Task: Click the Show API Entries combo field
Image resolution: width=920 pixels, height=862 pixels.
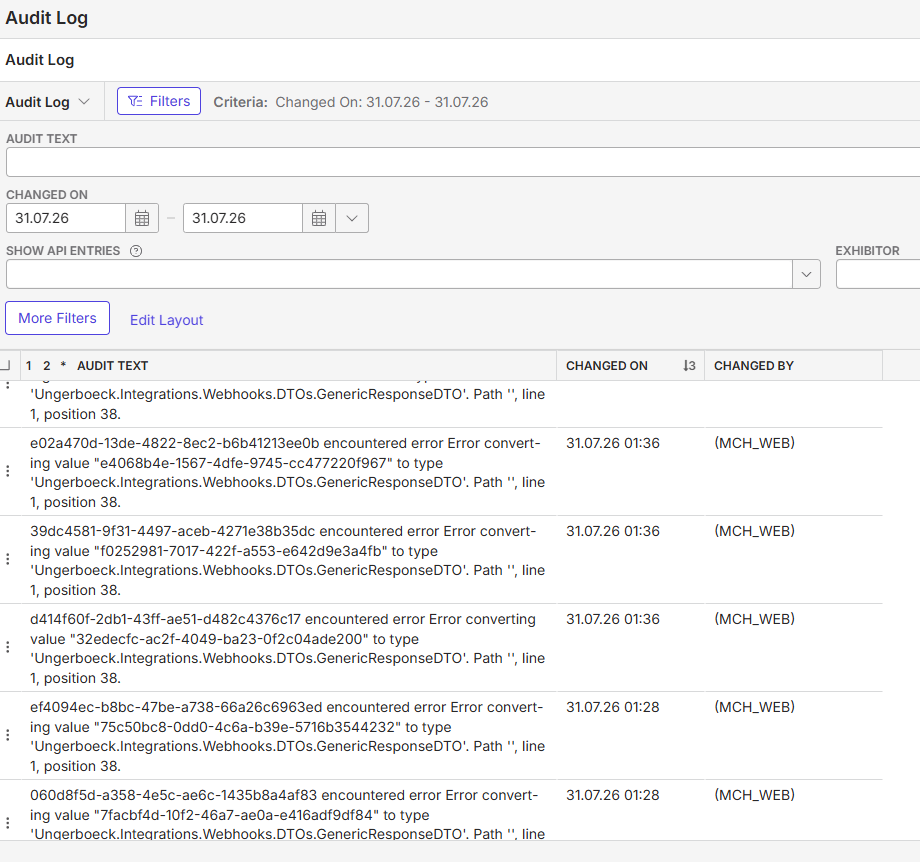Action: 399,274
